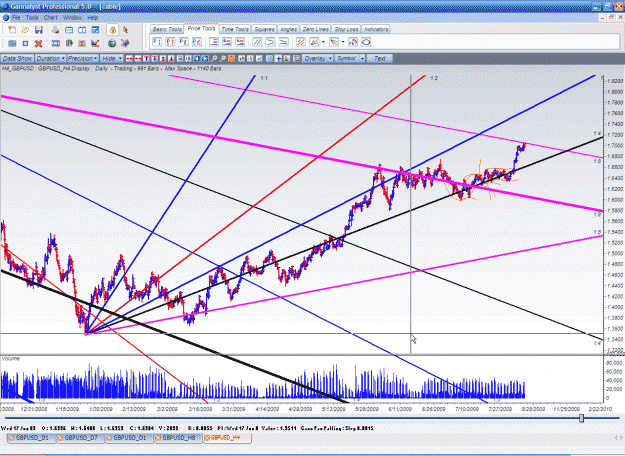This screenshot has width=625, height=456.
Task: Expand the arrow next to the fan-lines tool
Action: (343, 42)
